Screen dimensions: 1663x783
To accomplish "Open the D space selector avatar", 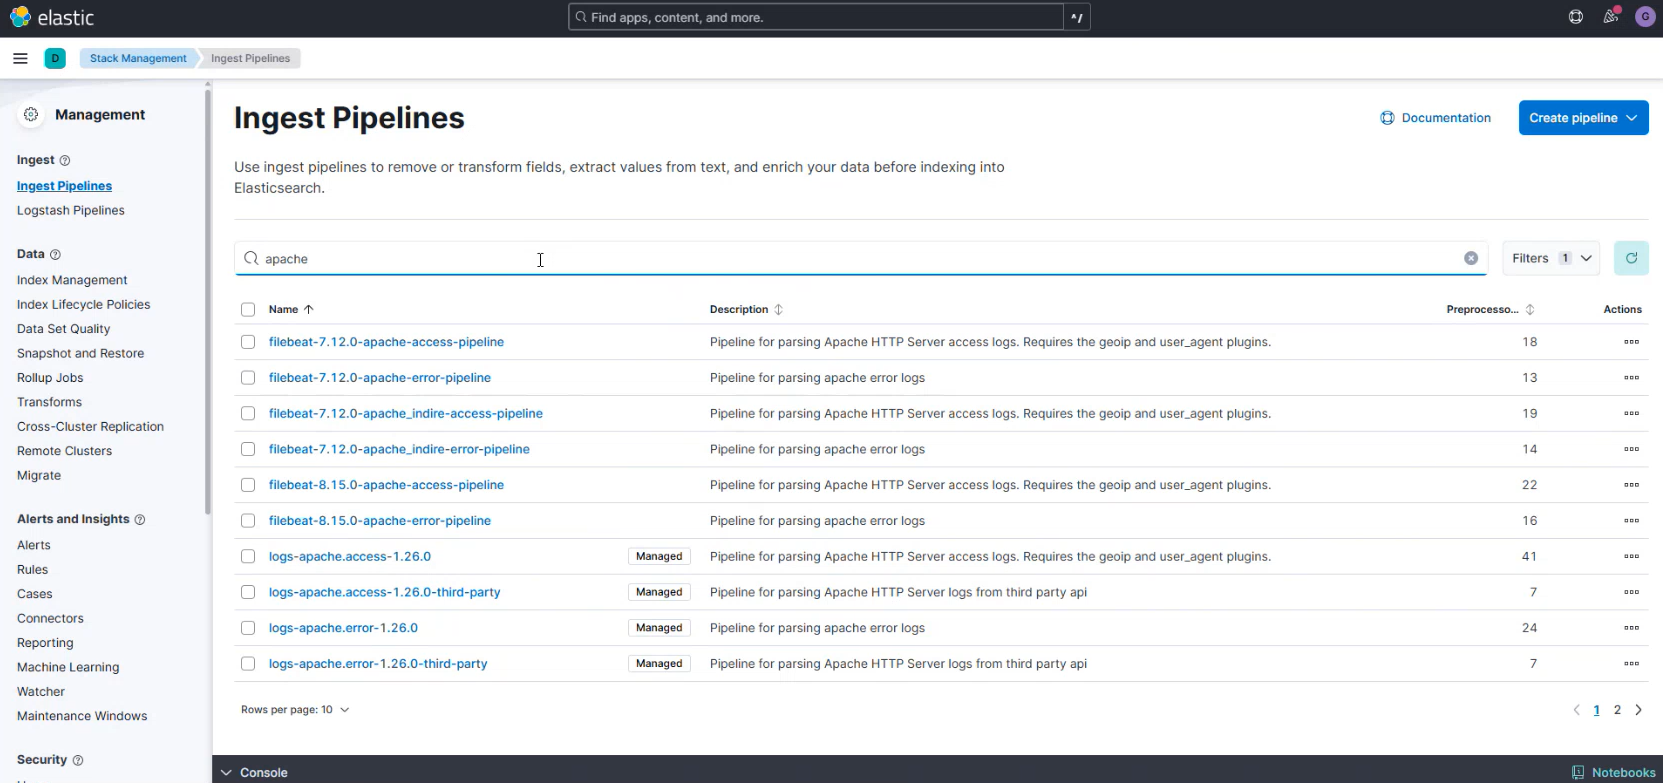I will 55,58.
